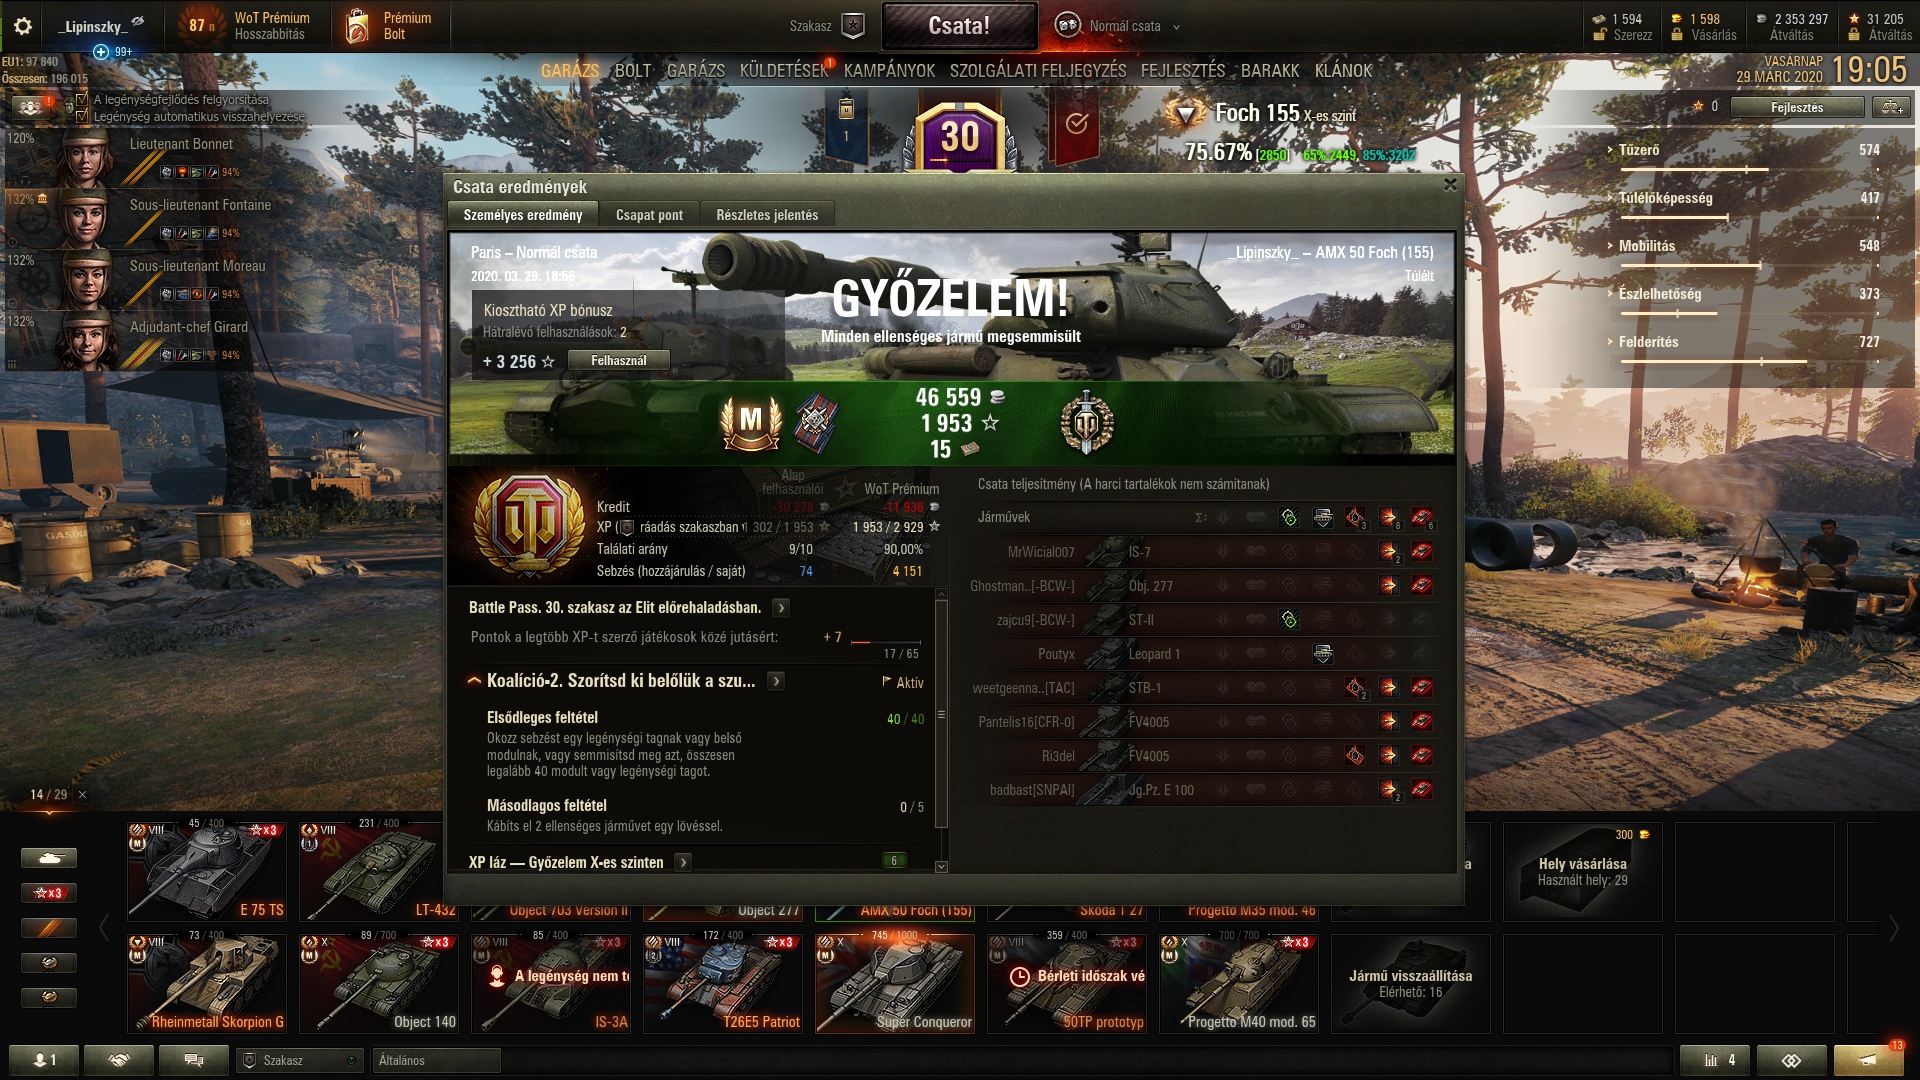Open the Battle Pass level 30 emblem
This screenshot has height=1080, width=1920.
[960, 137]
